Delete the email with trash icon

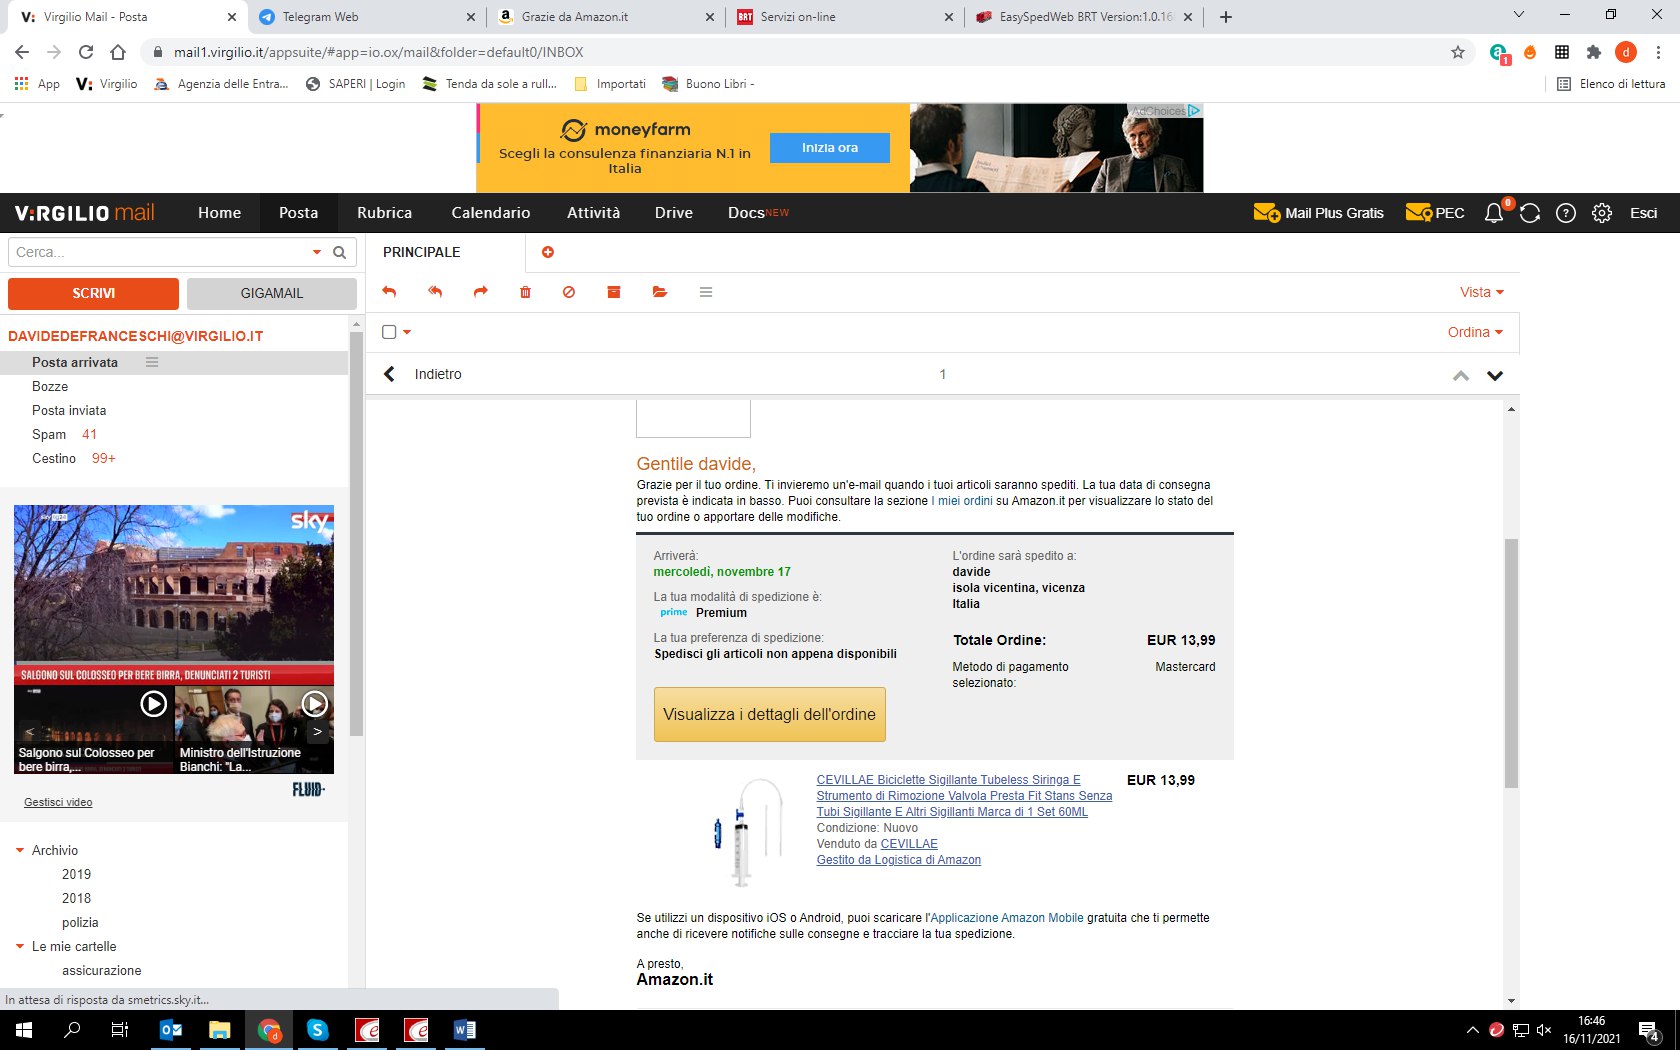[x=525, y=292]
